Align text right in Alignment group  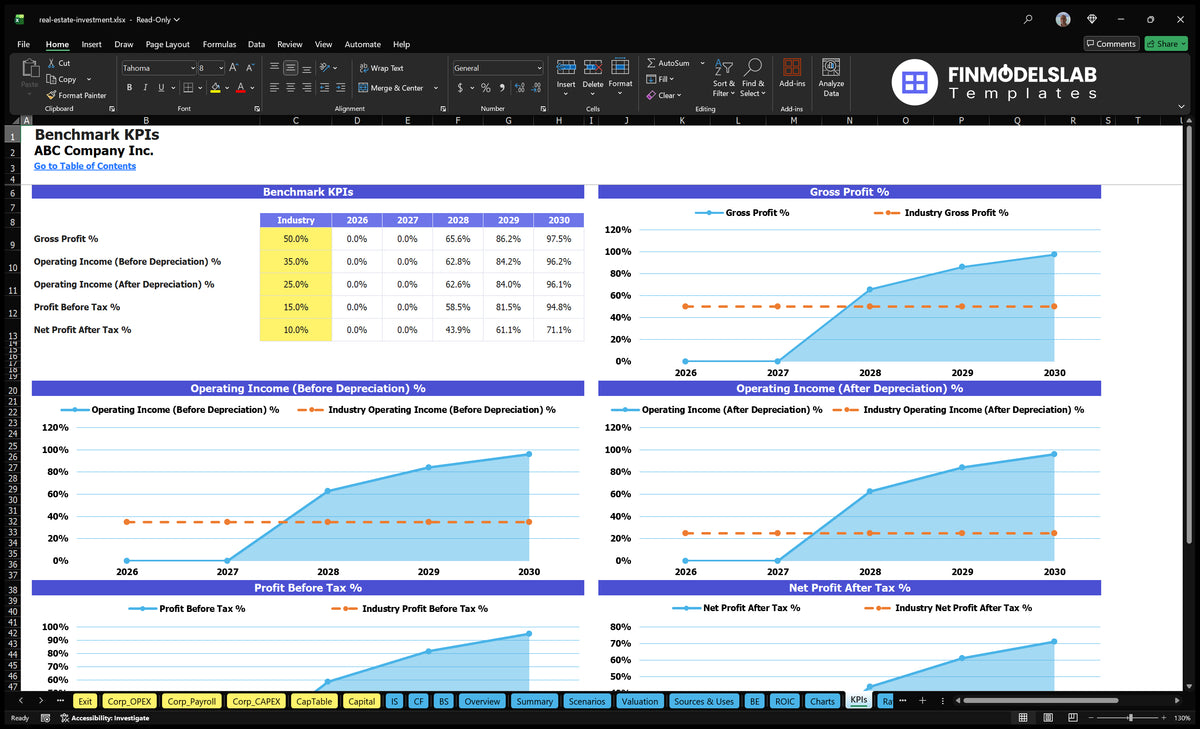click(x=307, y=88)
